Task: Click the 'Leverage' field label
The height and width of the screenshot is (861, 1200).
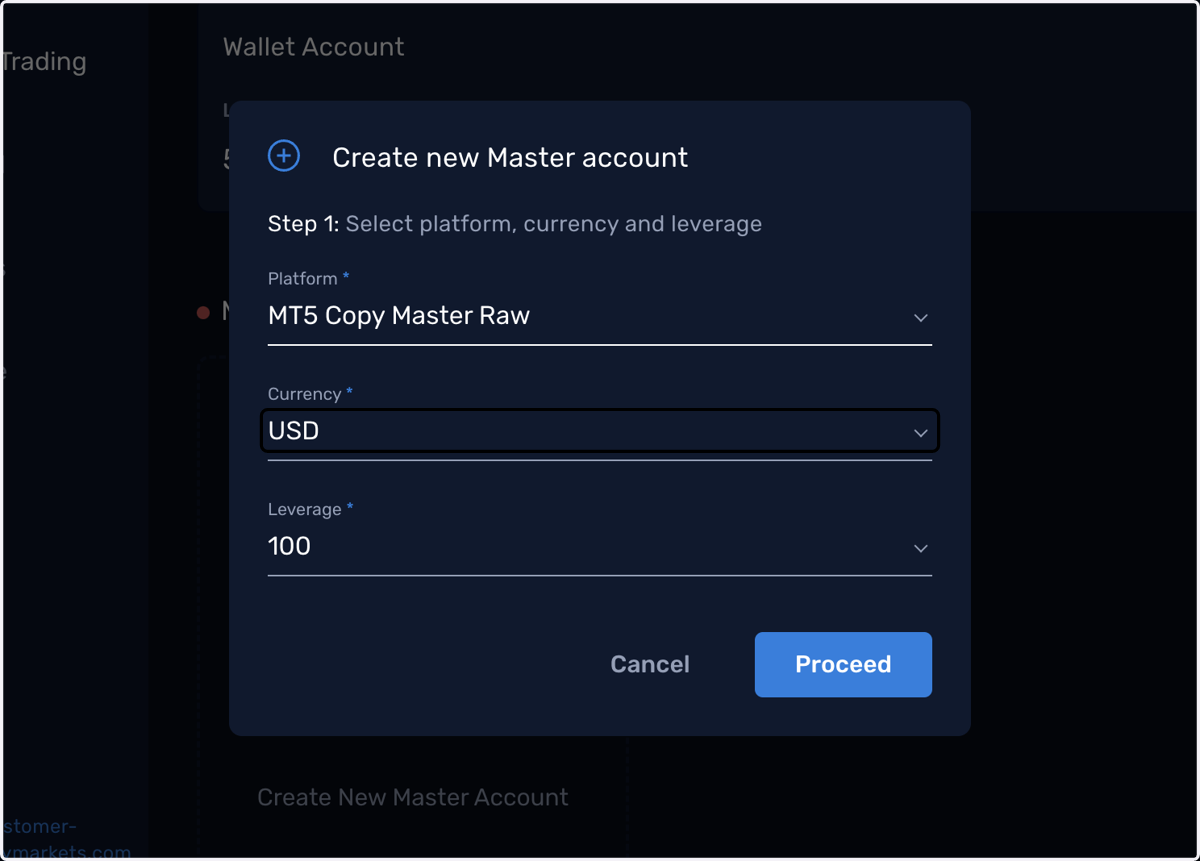Action: 305,509
